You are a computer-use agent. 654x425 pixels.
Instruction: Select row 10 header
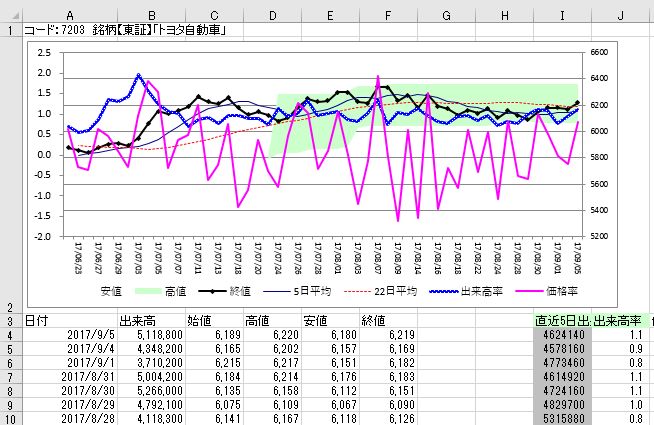point(10,418)
